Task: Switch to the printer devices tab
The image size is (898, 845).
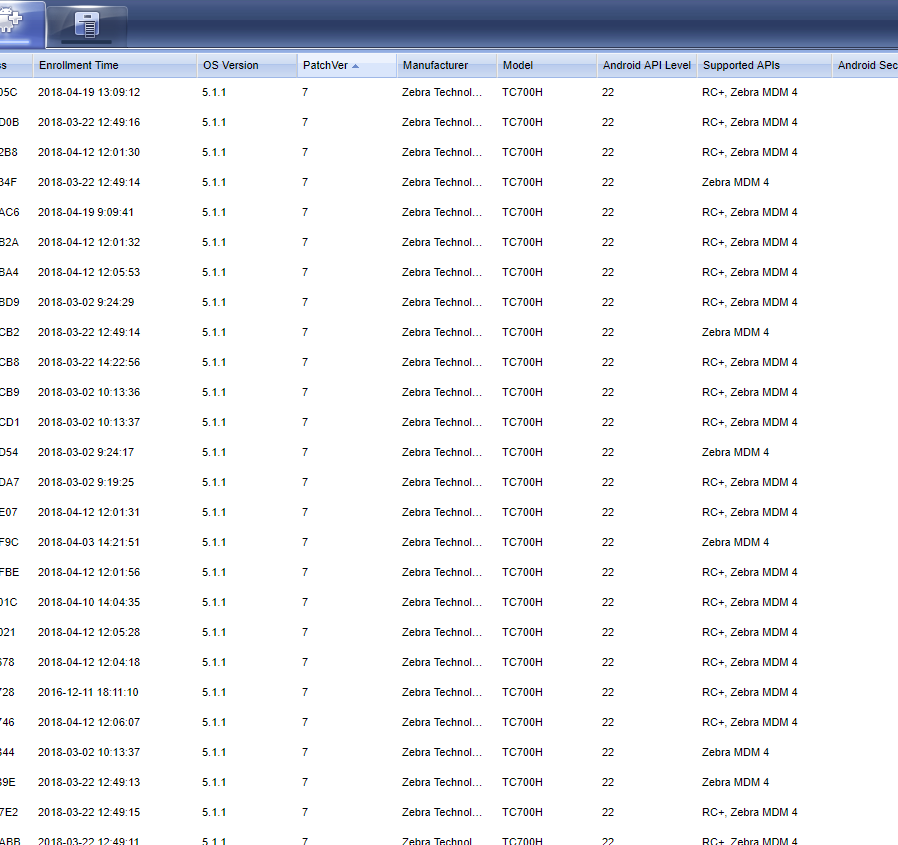Action: click(87, 26)
